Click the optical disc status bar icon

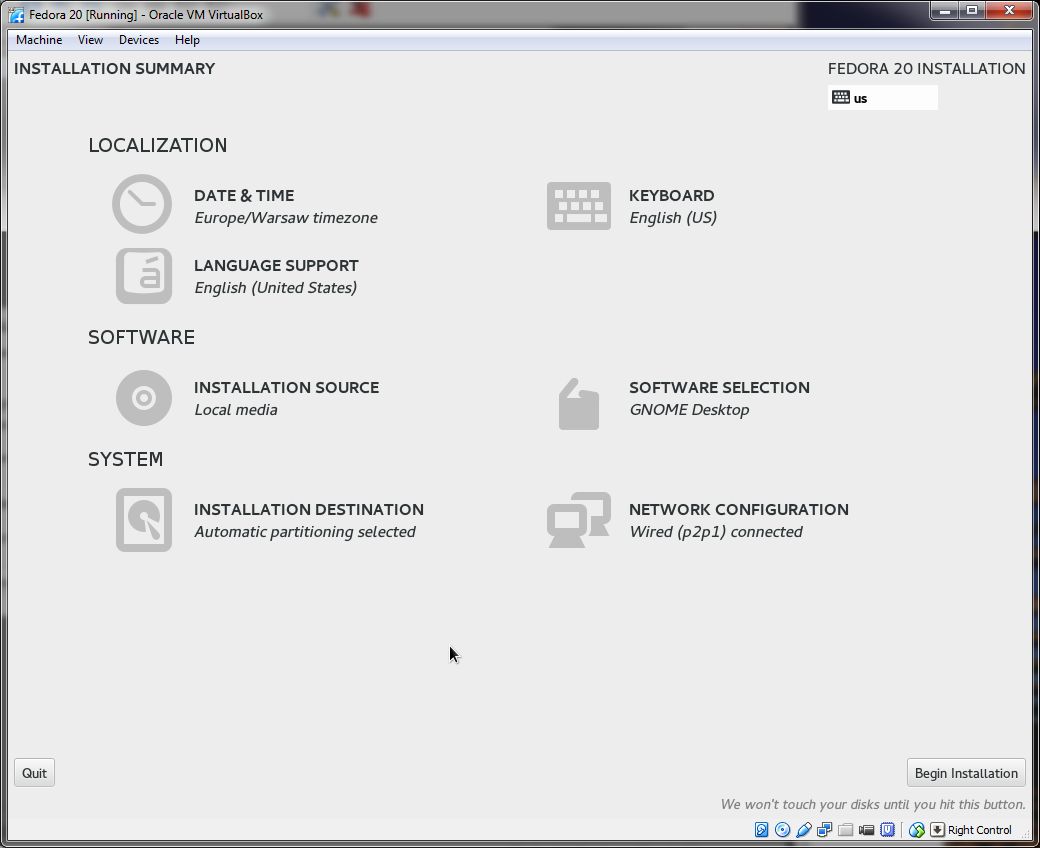point(783,829)
